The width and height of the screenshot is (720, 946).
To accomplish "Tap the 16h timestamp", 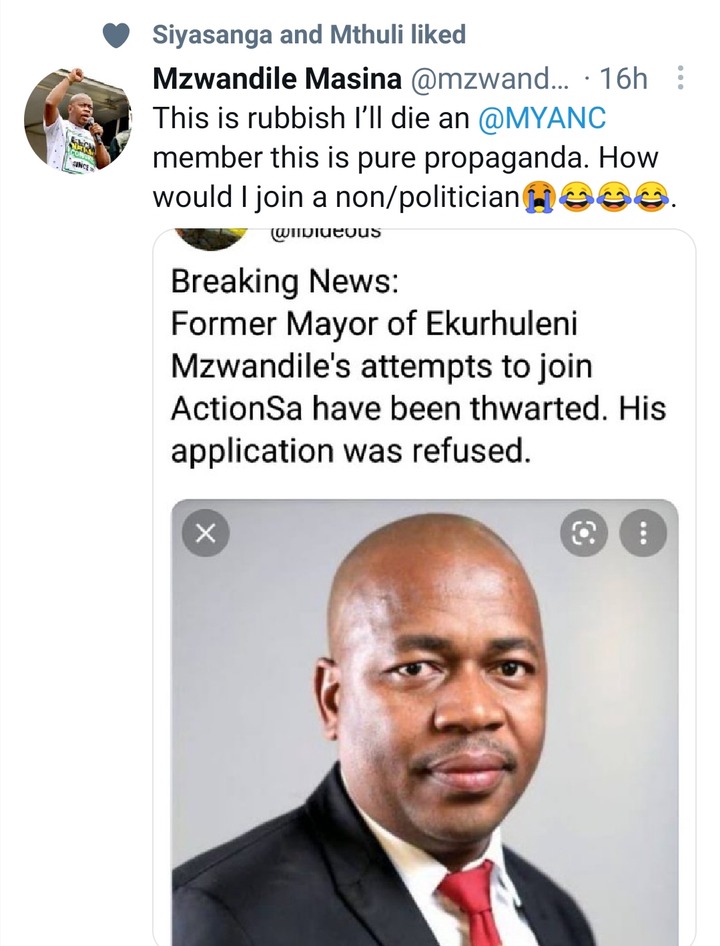I will (624, 78).
